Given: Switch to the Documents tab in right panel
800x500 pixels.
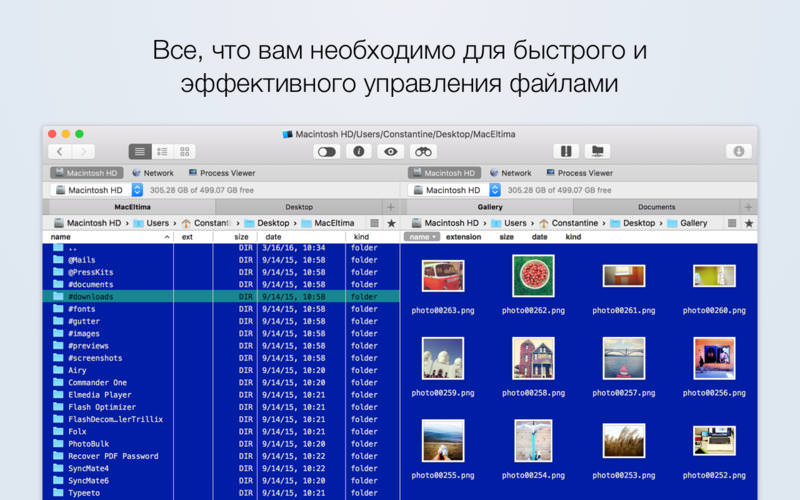Looking at the screenshot, I should 657,207.
